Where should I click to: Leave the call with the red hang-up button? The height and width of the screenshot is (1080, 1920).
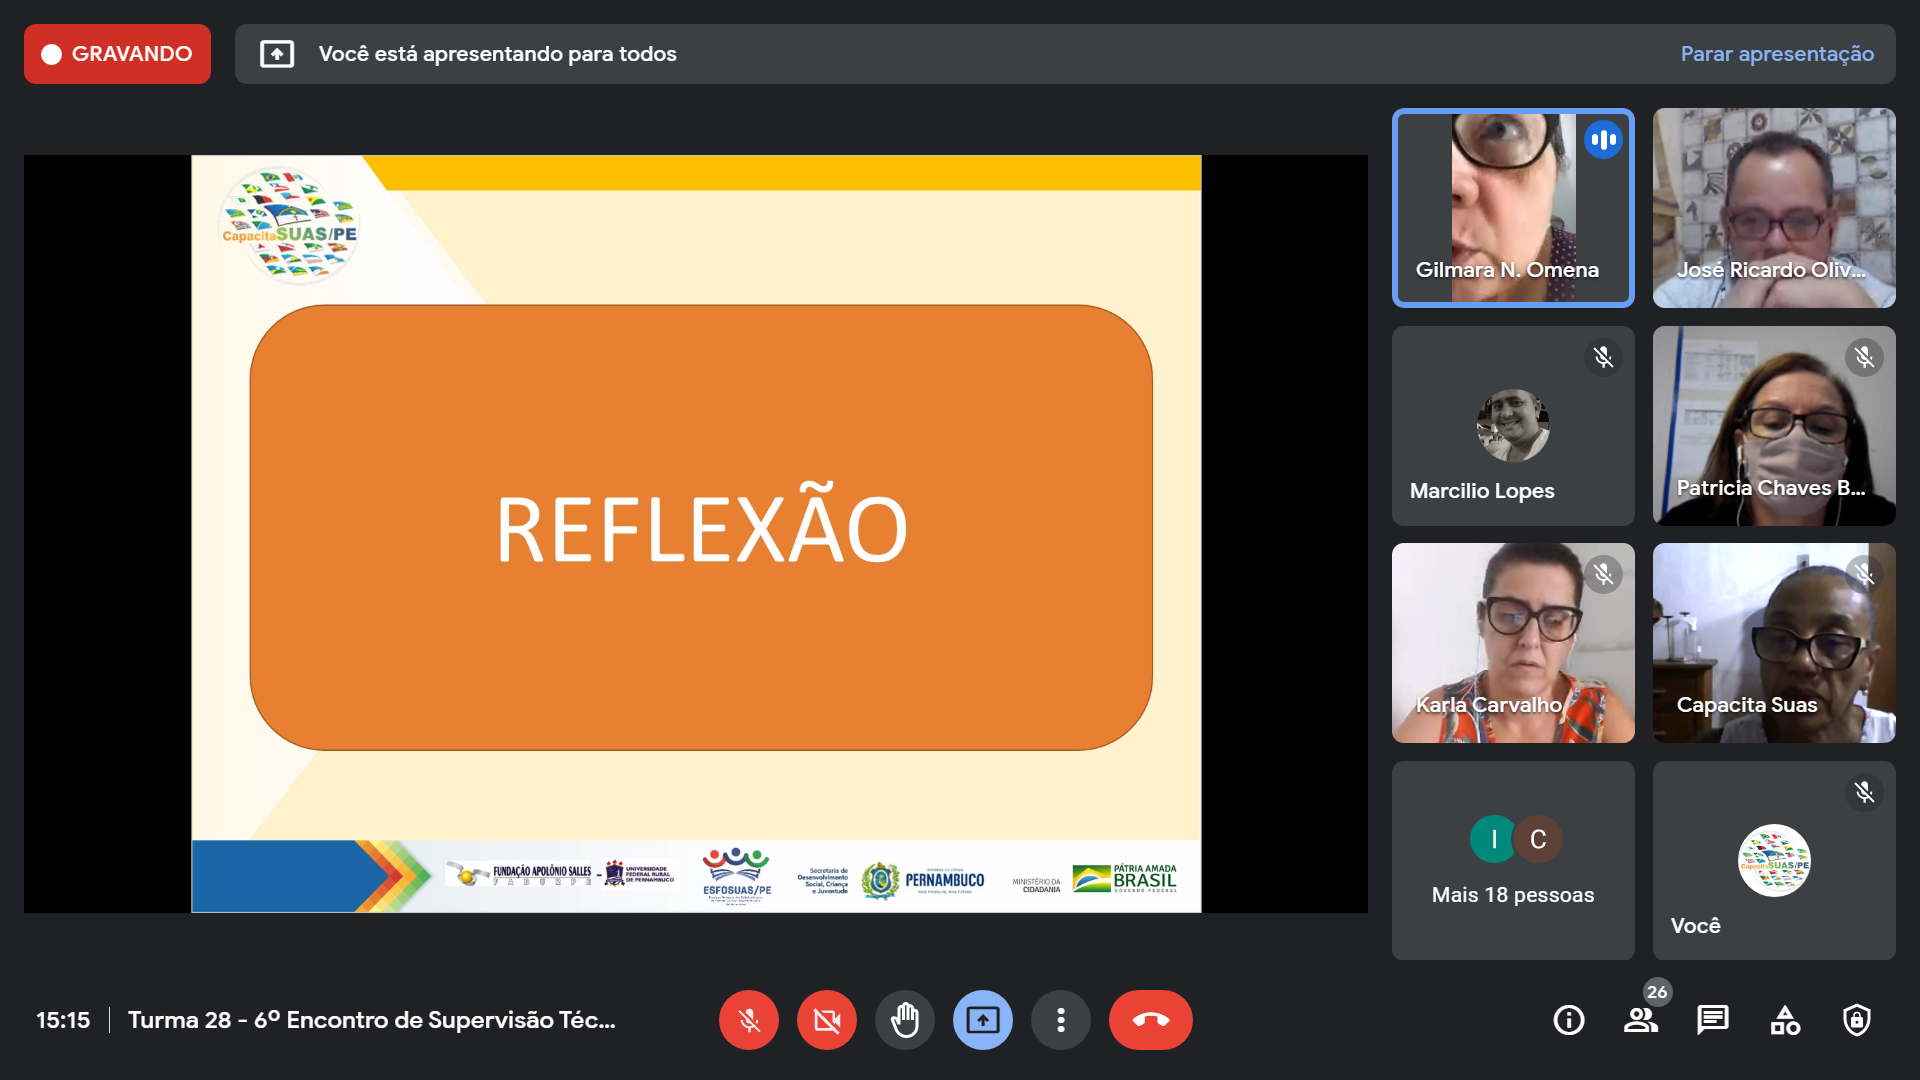tap(1150, 1020)
